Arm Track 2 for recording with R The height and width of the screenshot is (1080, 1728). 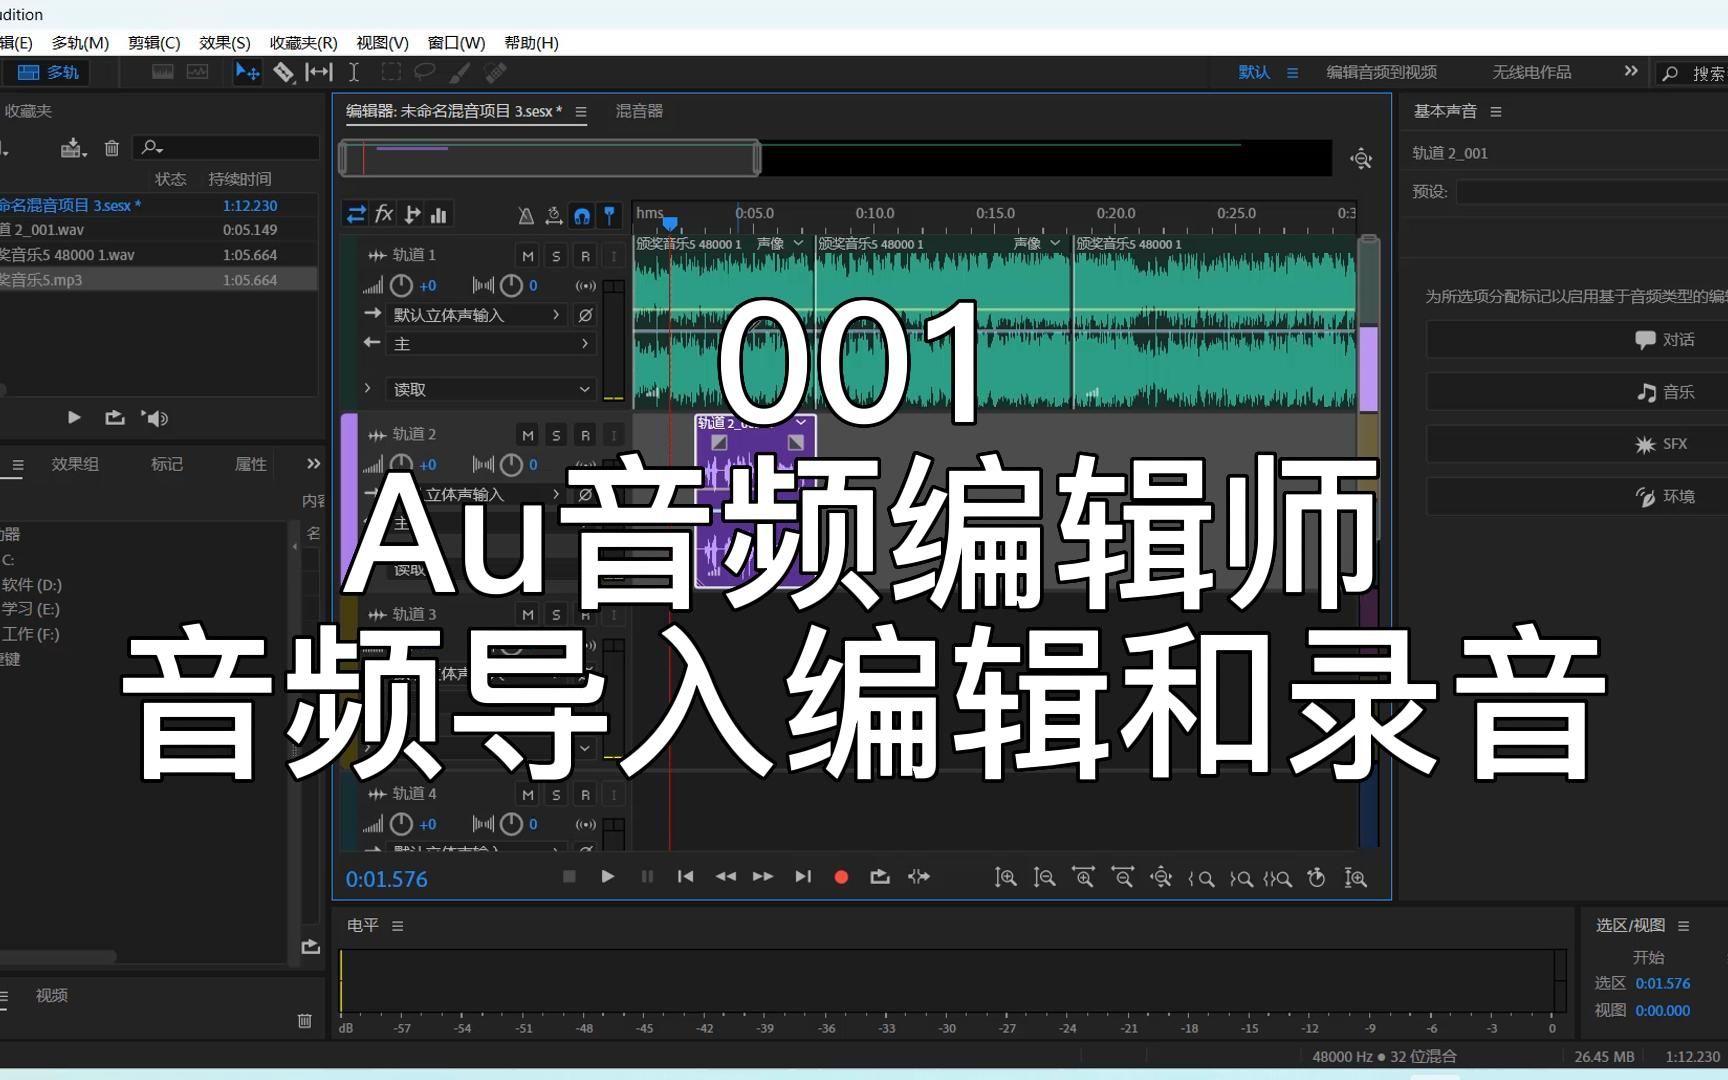click(586, 435)
